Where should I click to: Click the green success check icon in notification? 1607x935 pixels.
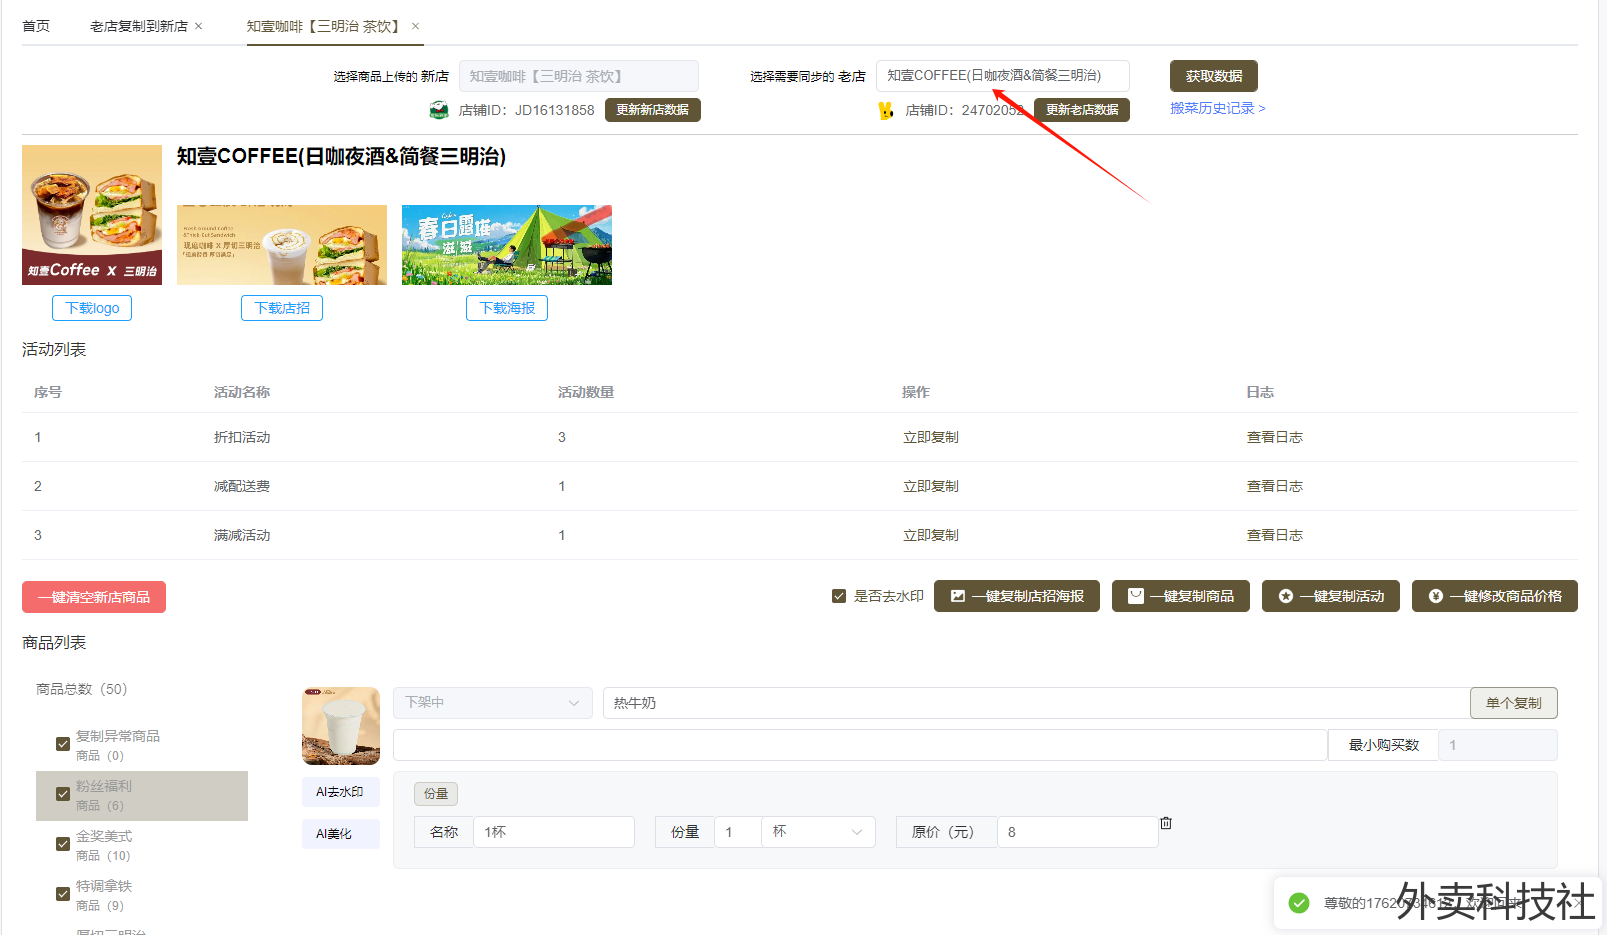click(1299, 903)
